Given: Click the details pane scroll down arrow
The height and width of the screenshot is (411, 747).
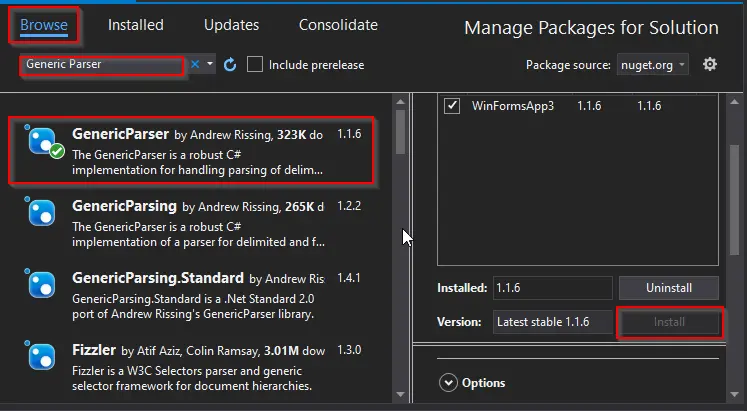Looking at the screenshot, I should [734, 394].
